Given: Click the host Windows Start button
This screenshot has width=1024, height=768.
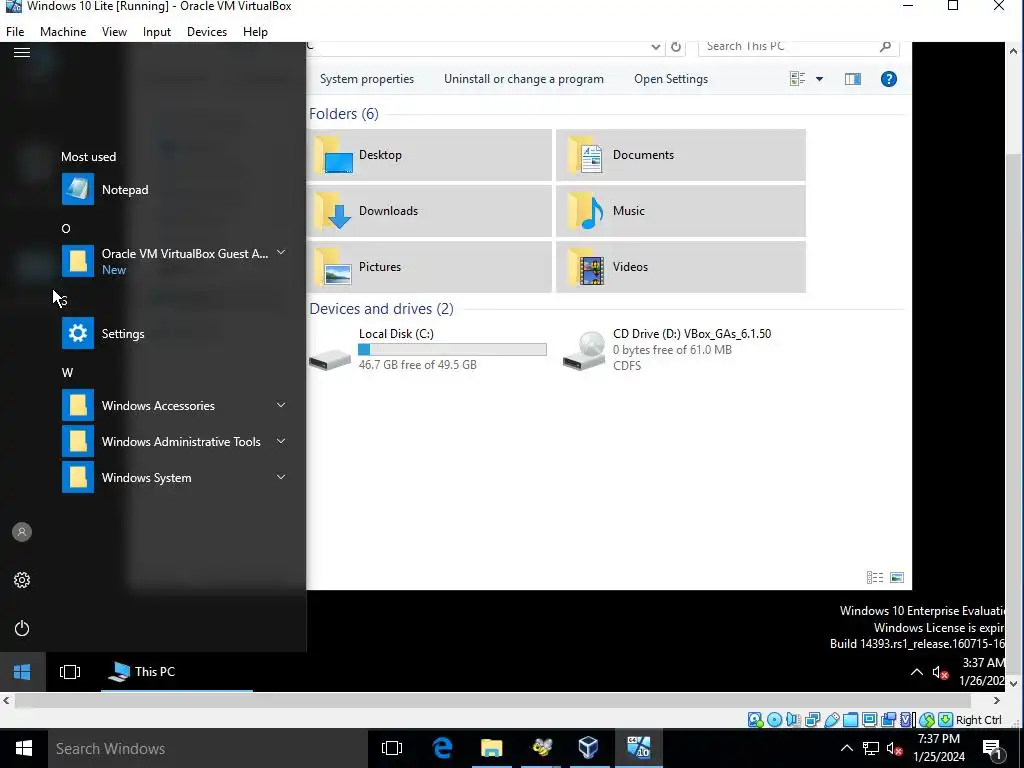Looking at the screenshot, I should pyautogui.click(x=24, y=748).
